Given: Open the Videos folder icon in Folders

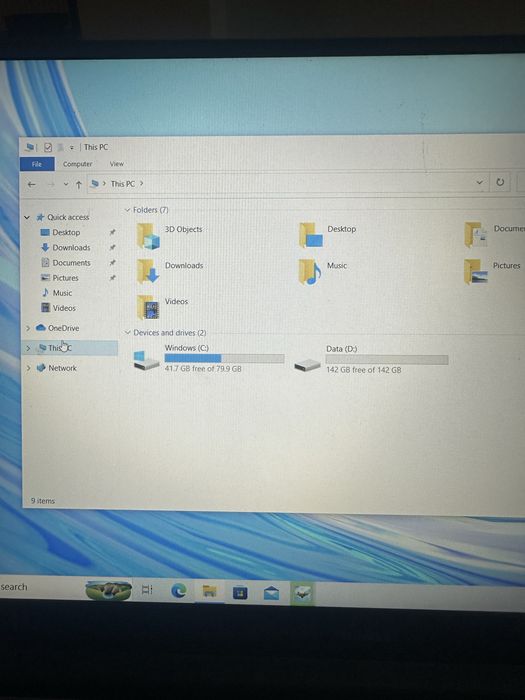Looking at the screenshot, I should [148, 307].
